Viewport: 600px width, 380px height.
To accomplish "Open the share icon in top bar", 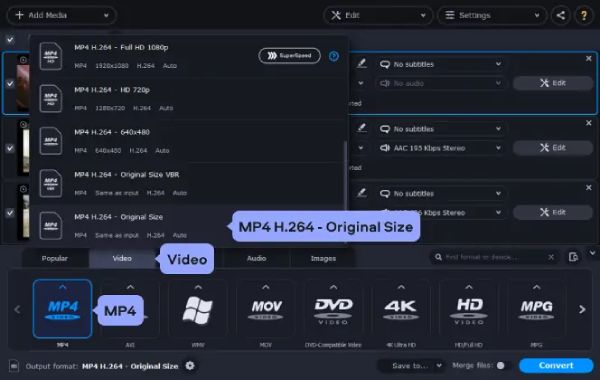I will click(561, 15).
